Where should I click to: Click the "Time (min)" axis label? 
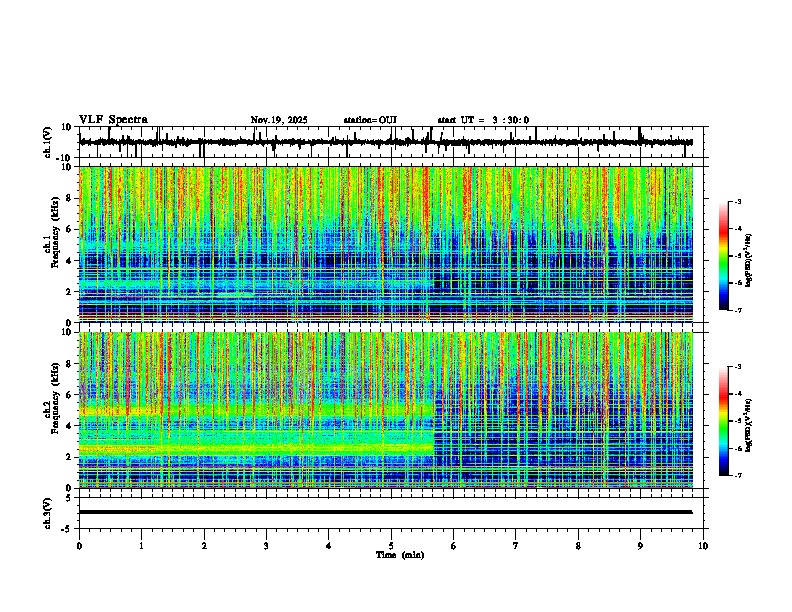pyautogui.click(x=400, y=555)
